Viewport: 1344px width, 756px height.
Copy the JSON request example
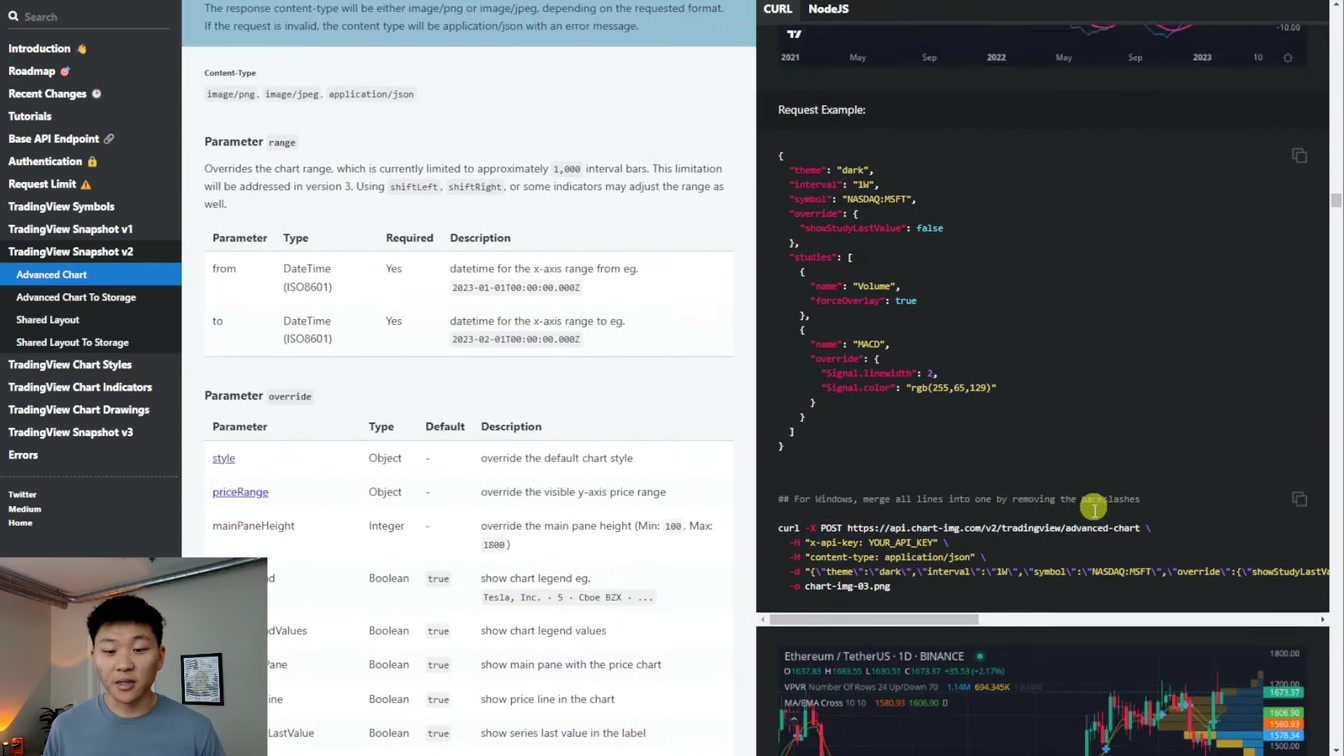click(1299, 156)
